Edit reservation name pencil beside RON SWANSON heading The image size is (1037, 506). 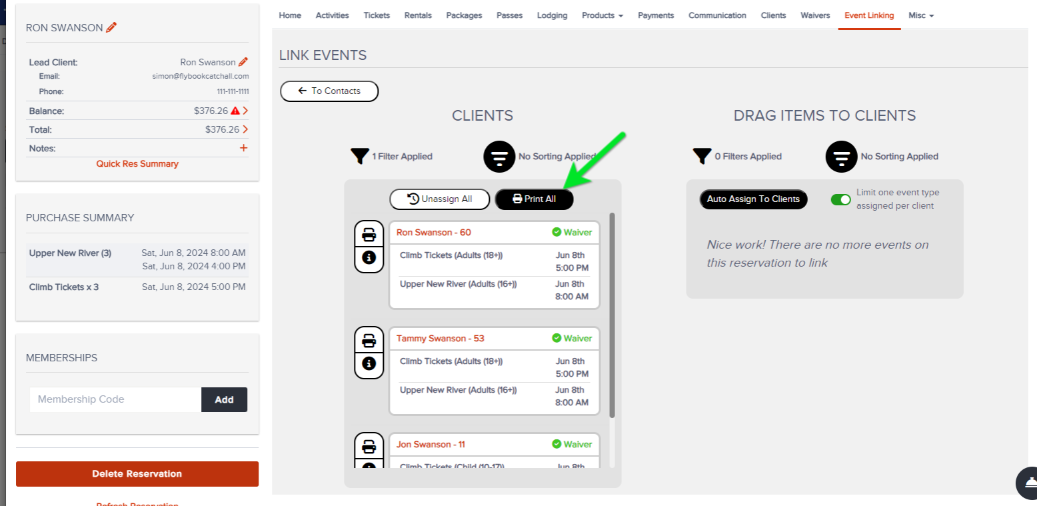point(112,28)
